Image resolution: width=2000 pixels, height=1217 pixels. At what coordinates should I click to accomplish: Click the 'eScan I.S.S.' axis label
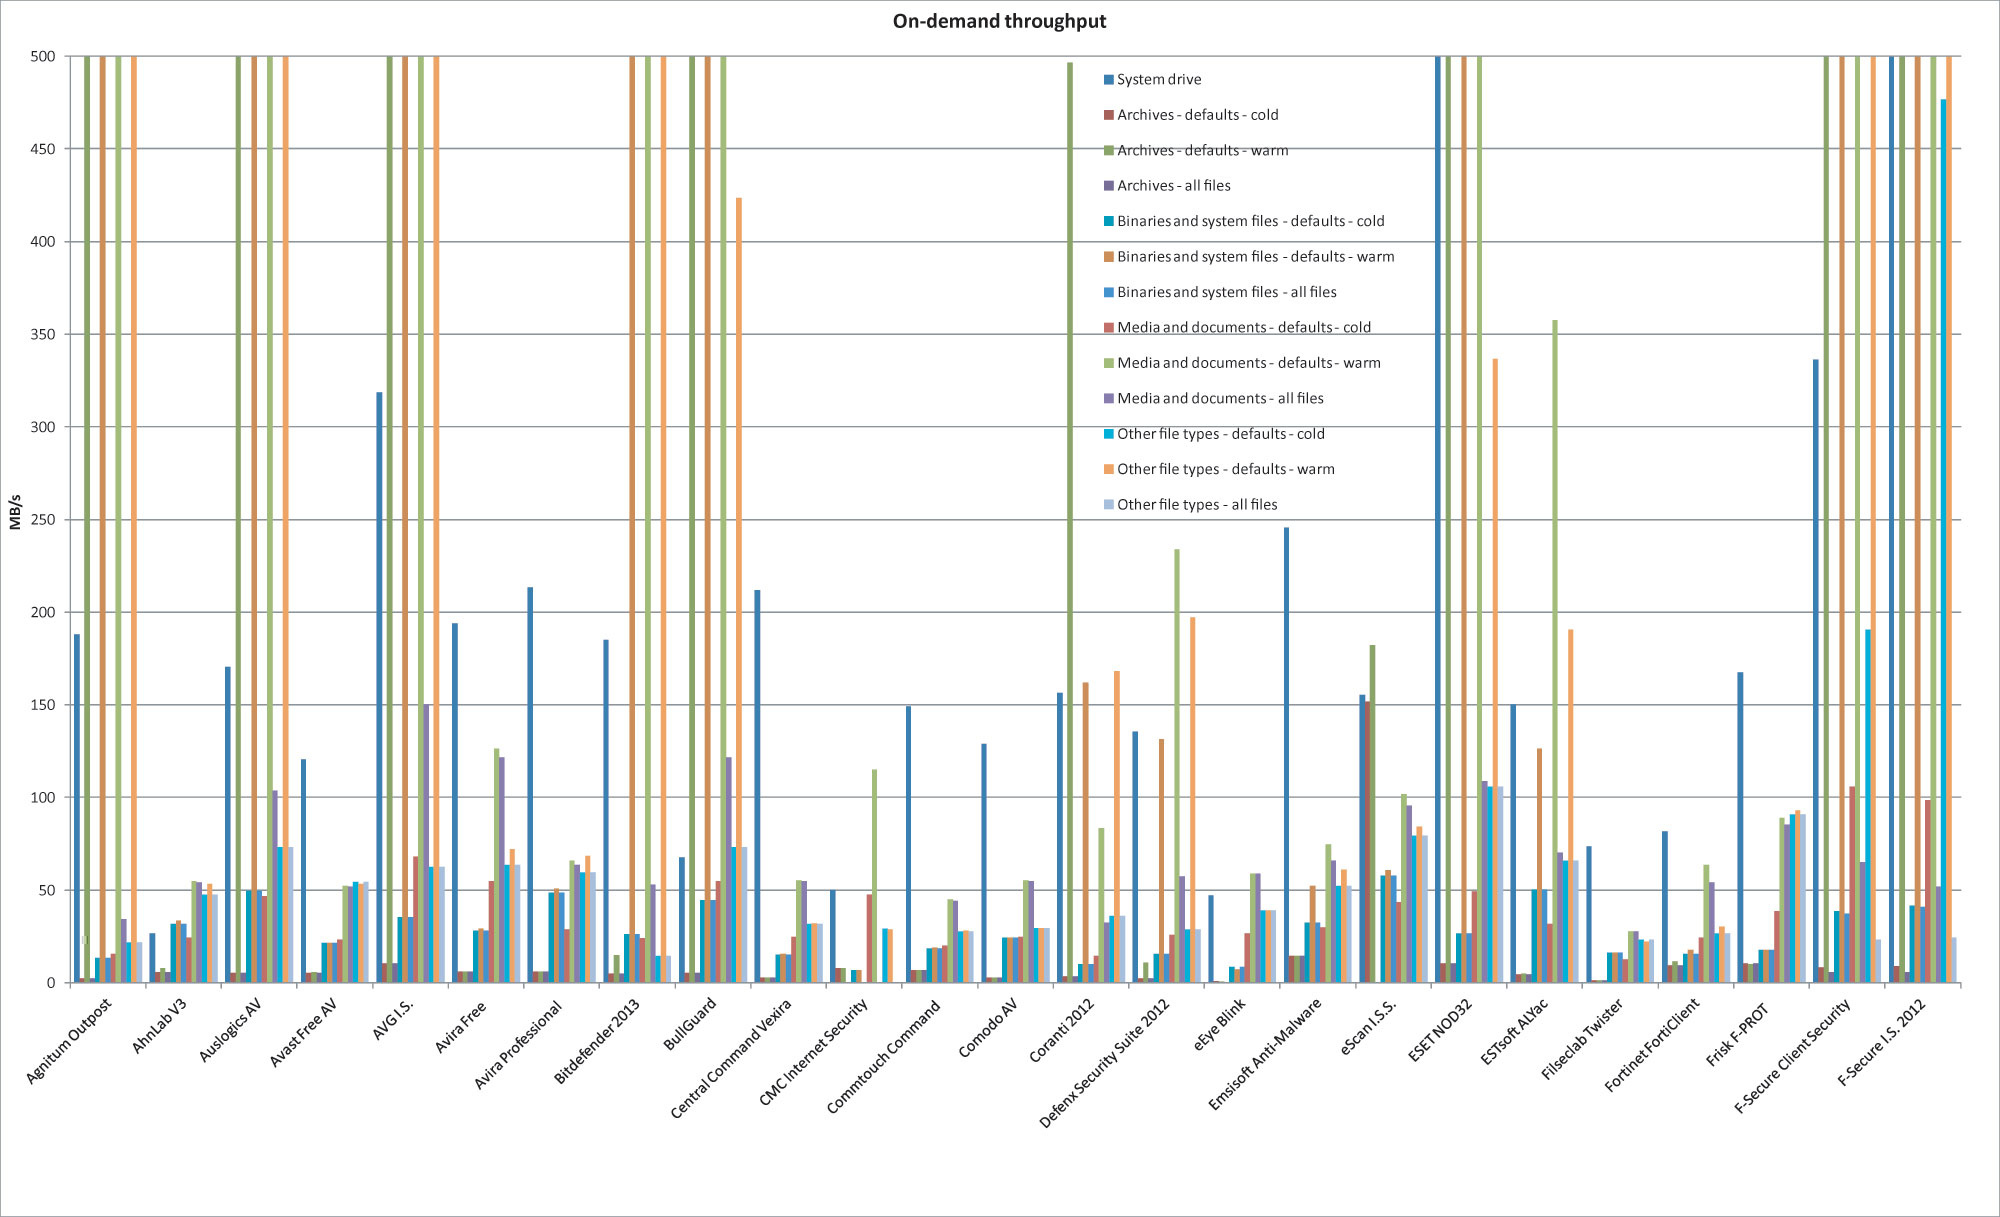click(1369, 1026)
